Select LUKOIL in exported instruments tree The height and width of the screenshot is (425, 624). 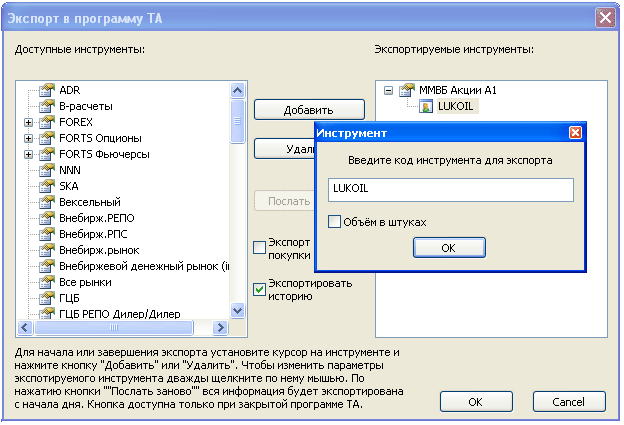pos(456,106)
